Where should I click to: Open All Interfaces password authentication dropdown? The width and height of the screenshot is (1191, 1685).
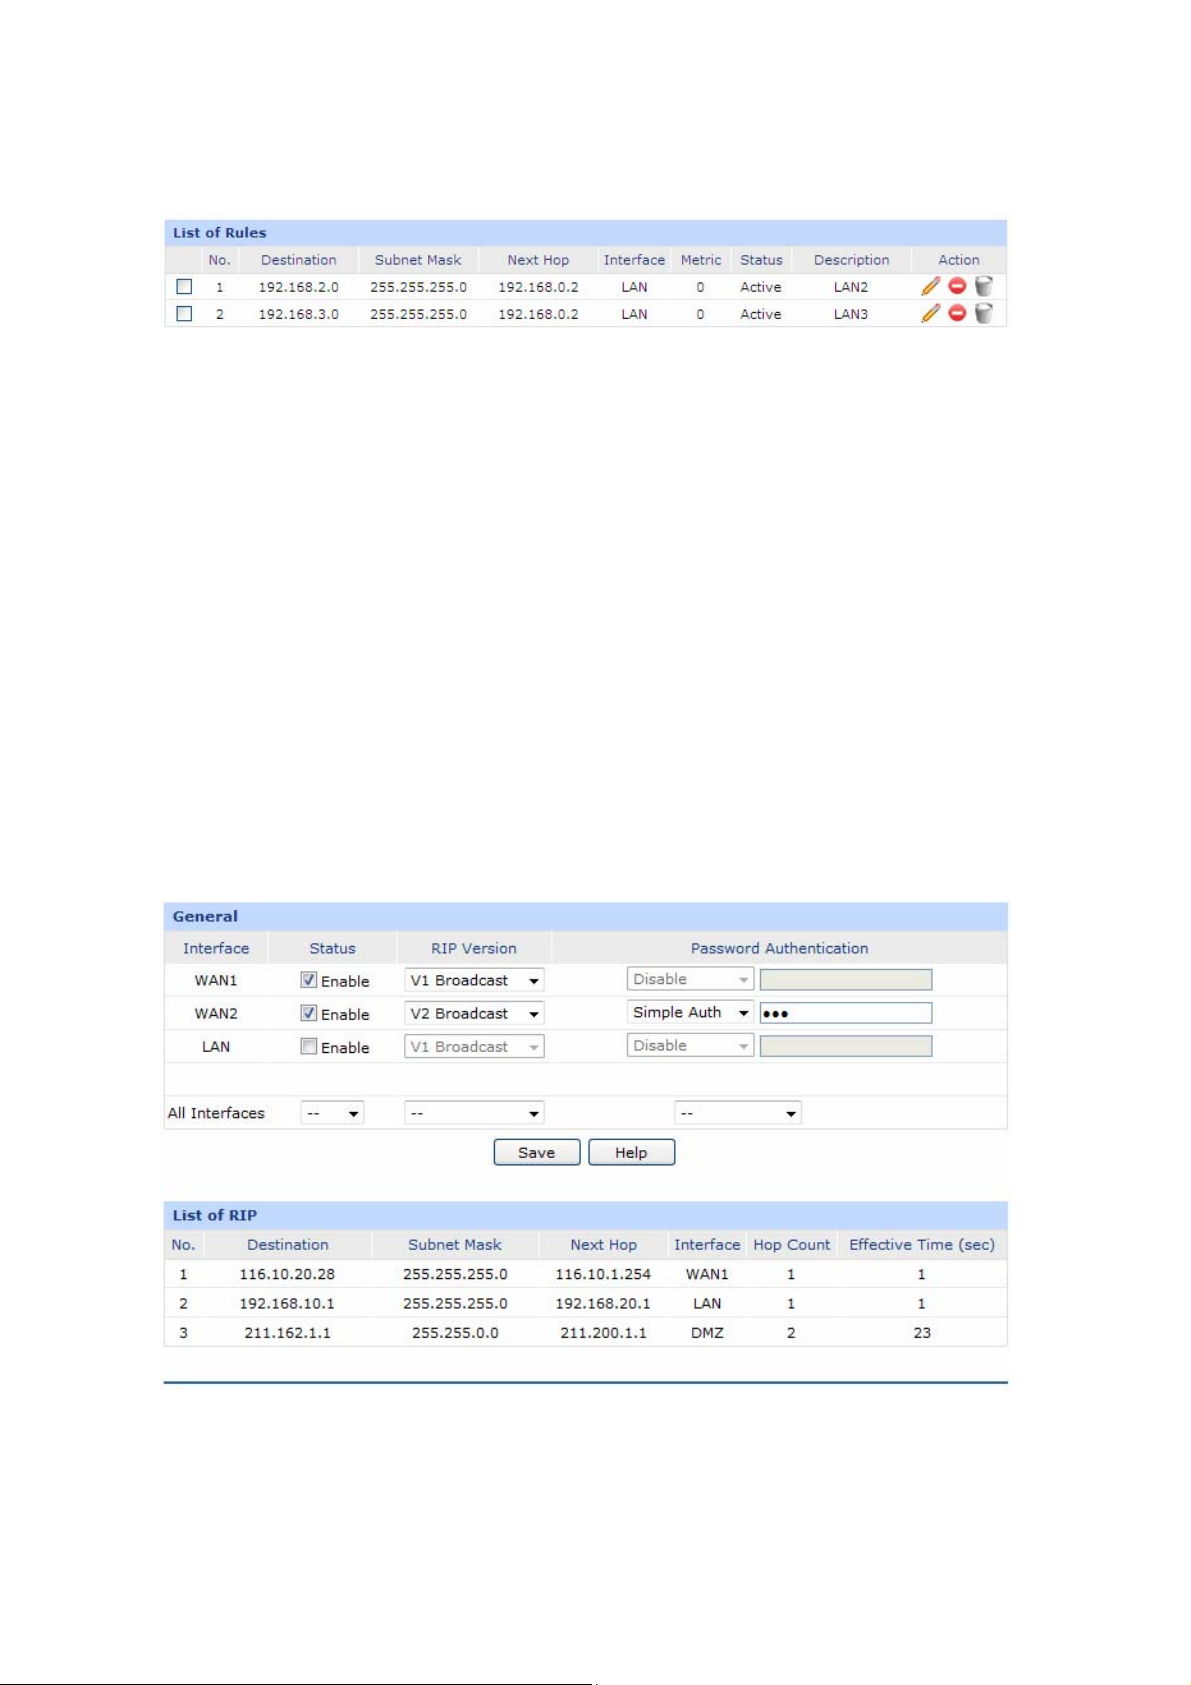(x=738, y=1113)
